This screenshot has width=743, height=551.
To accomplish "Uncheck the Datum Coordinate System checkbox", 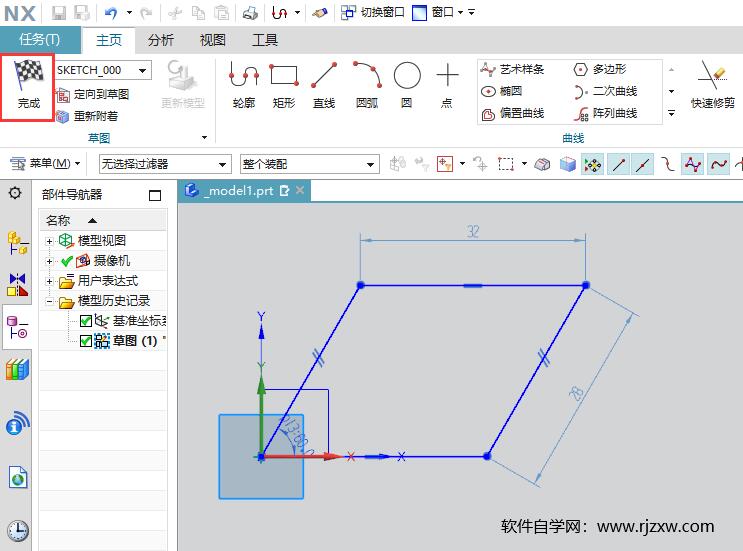I will (86, 321).
